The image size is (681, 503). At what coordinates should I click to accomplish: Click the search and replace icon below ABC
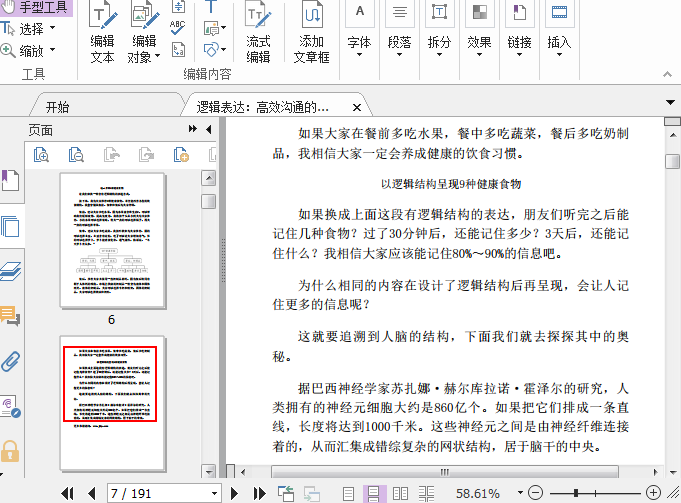[x=178, y=50]
